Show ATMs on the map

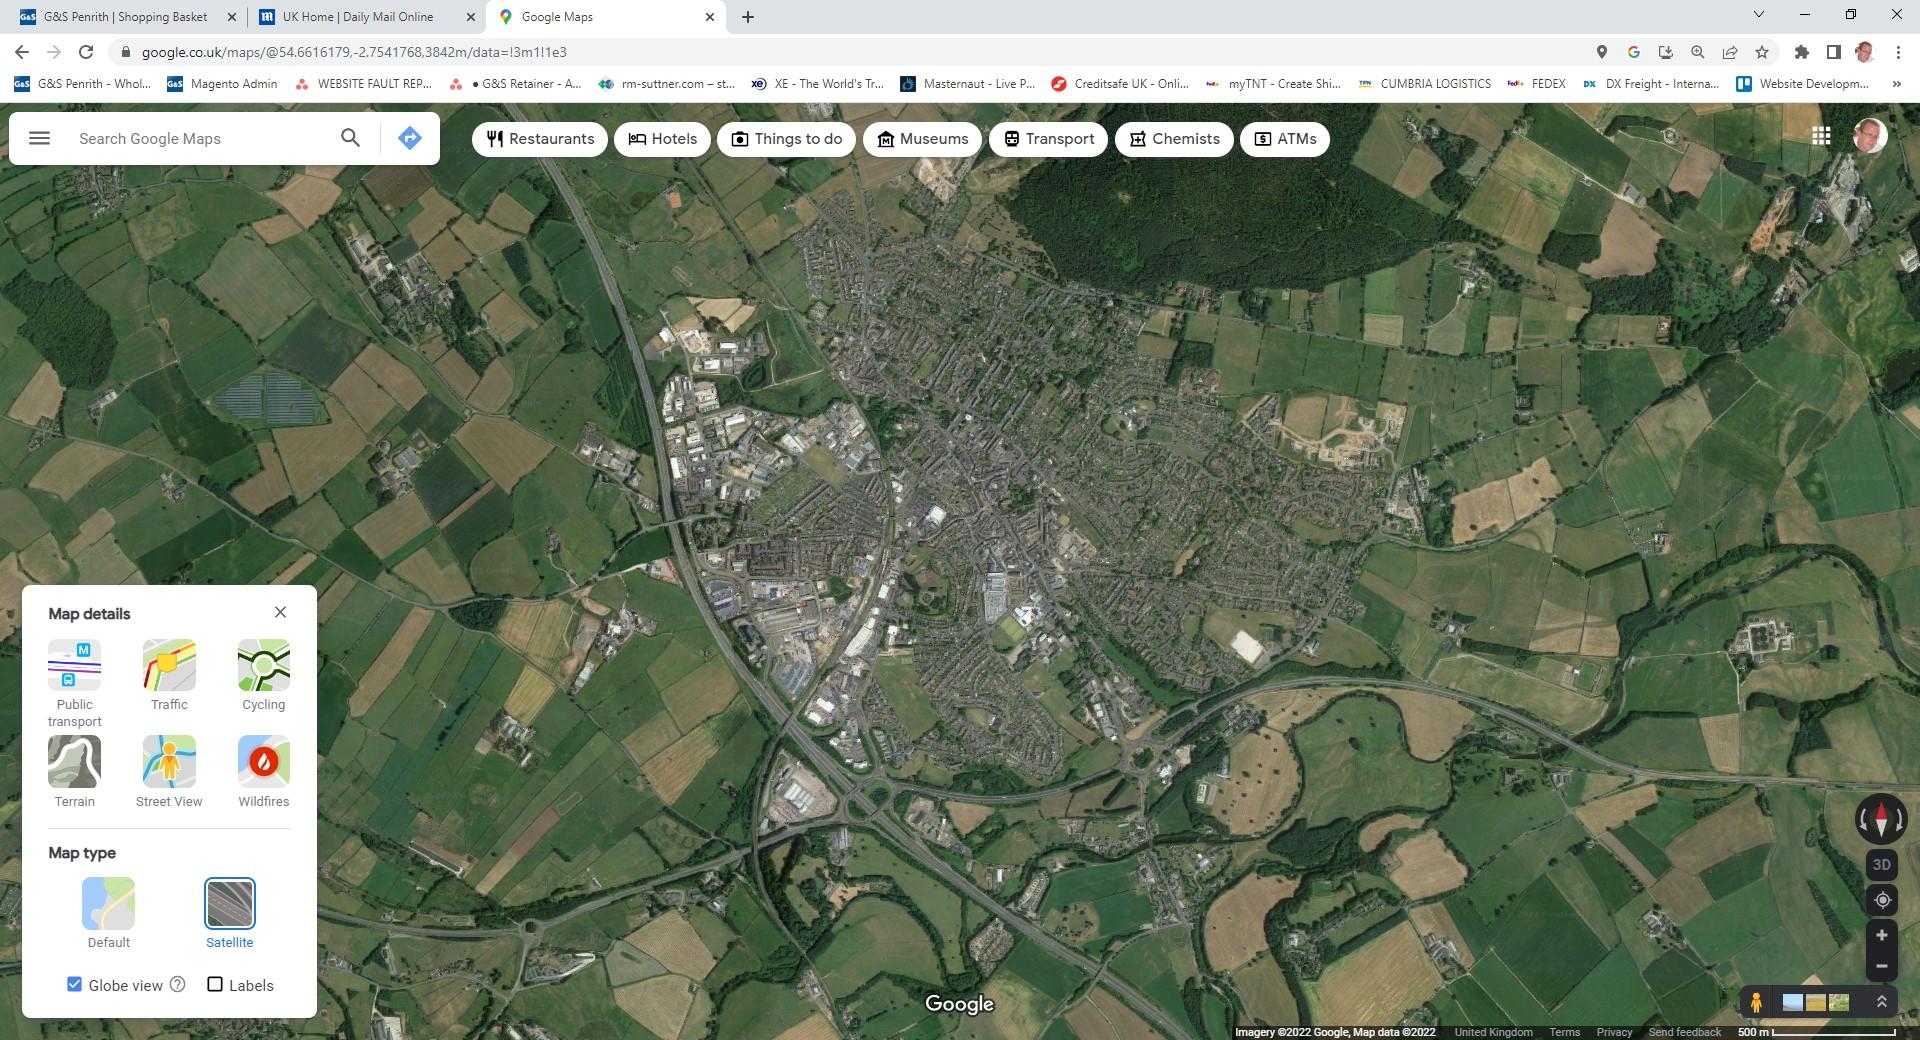click(1285, 139)
